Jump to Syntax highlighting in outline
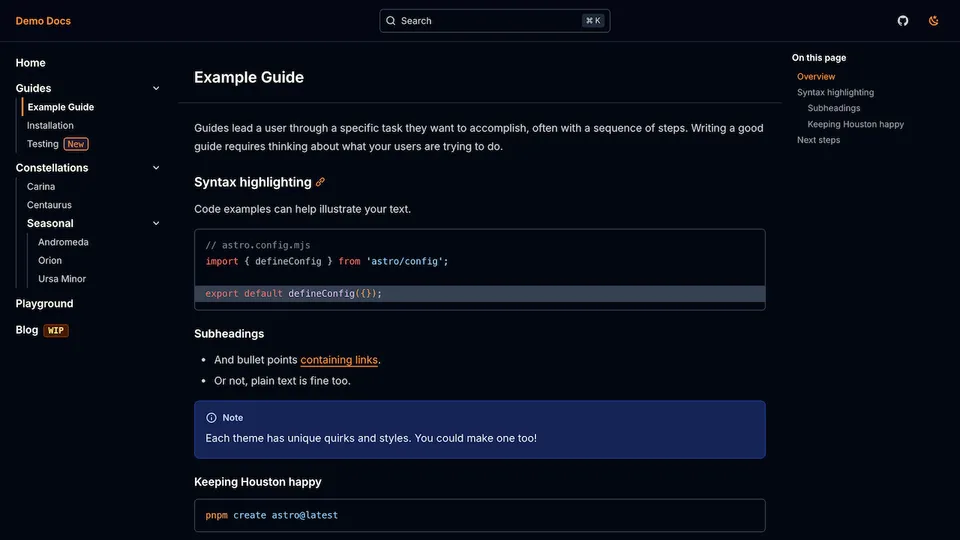960x540 pixels. tap(836, 92)
